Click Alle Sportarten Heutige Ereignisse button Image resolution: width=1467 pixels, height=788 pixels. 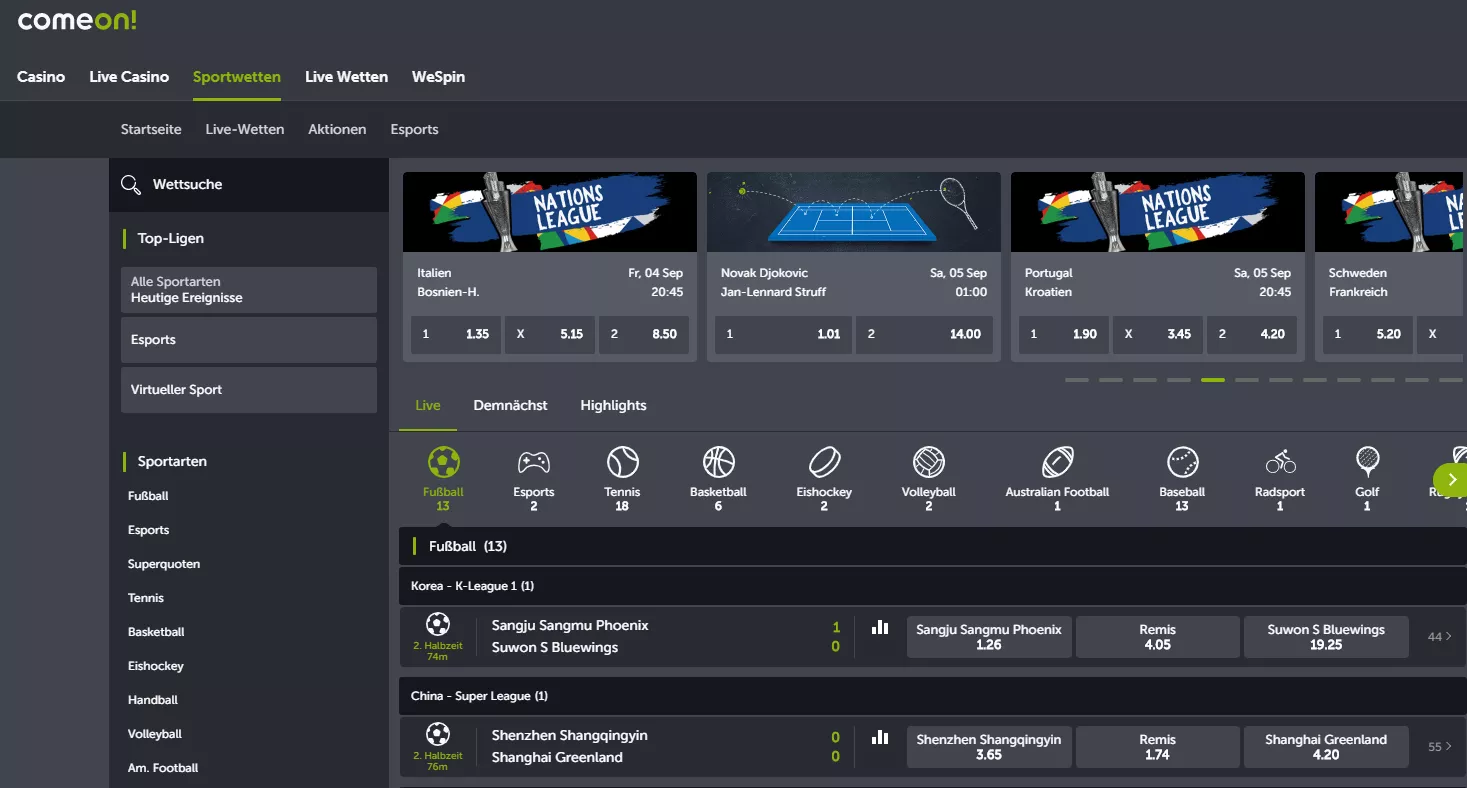(x=249, y=290)
